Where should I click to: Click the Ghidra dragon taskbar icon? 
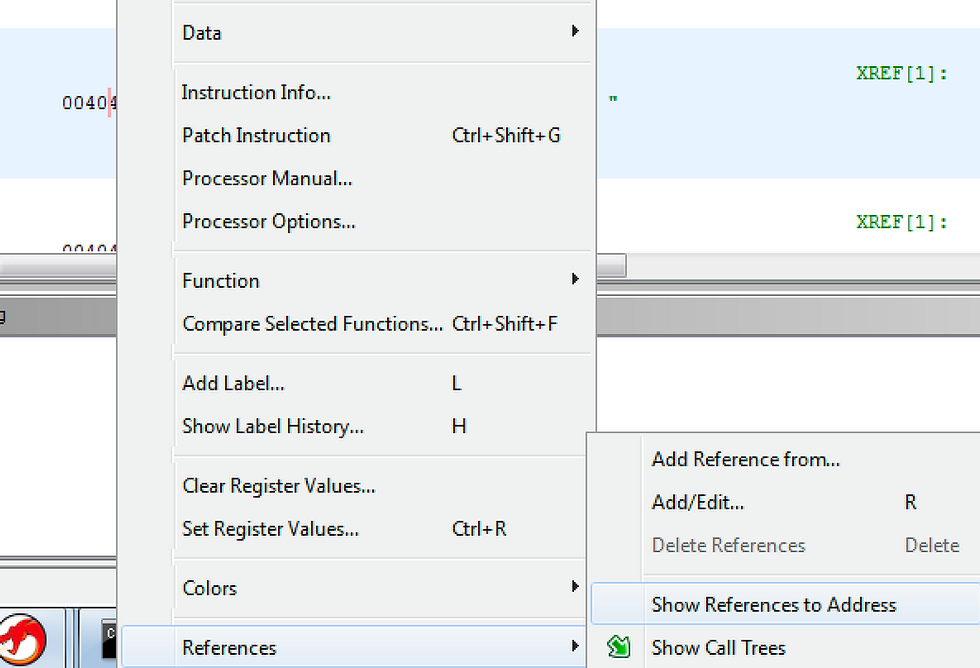pyautogui.click(x=22, y=641)
